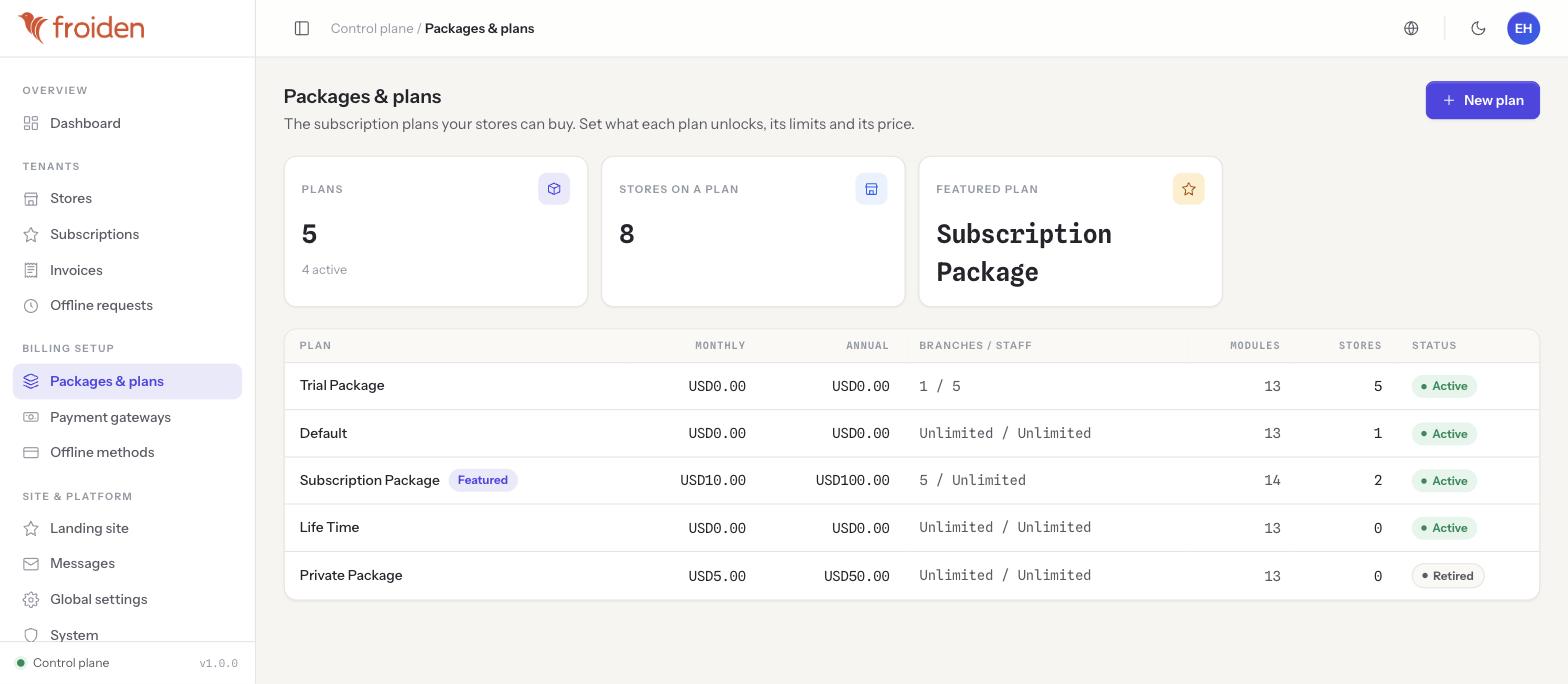Screen dimensions: 1568x684
Task: Open Offline methods page
Action: [127, 453]
